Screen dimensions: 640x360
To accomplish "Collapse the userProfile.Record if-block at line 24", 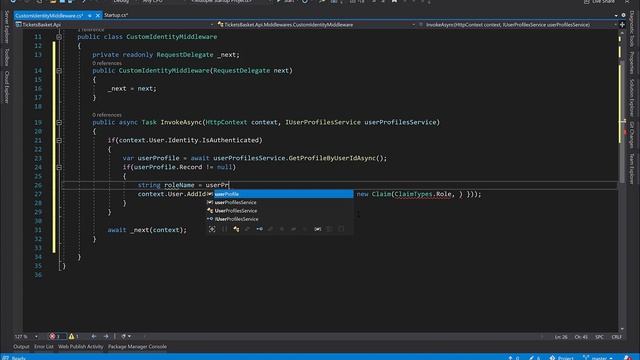I will pyautogui.click(x=59, y=167).
